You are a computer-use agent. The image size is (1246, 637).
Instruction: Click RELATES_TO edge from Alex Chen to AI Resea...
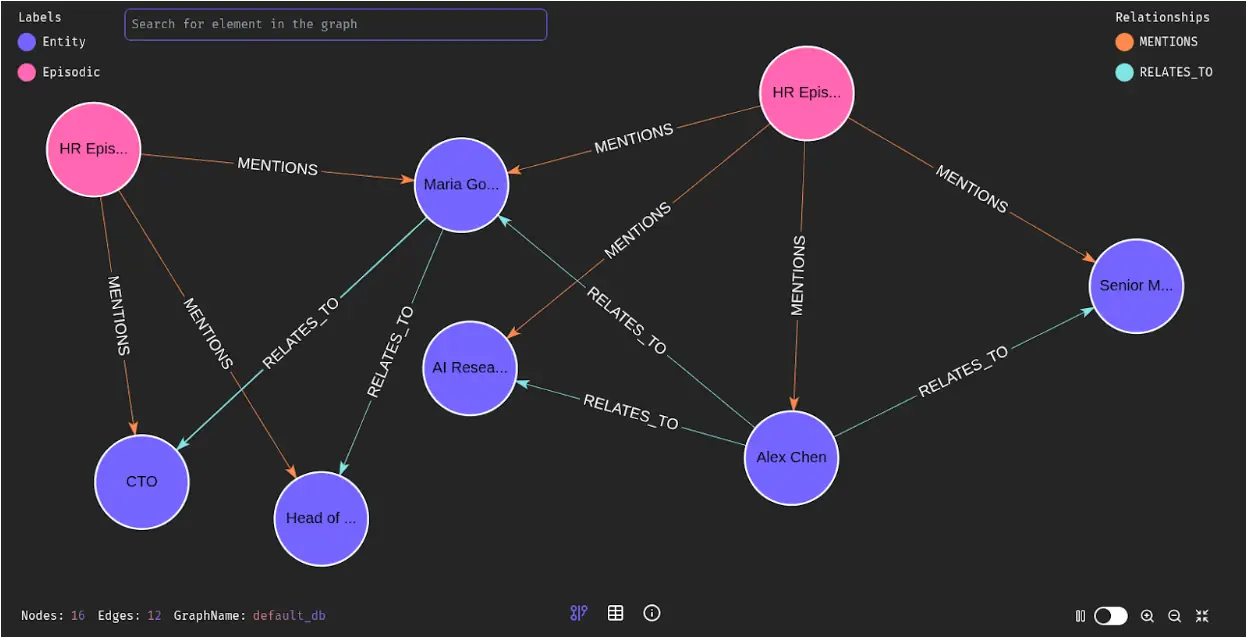point(631,412)
